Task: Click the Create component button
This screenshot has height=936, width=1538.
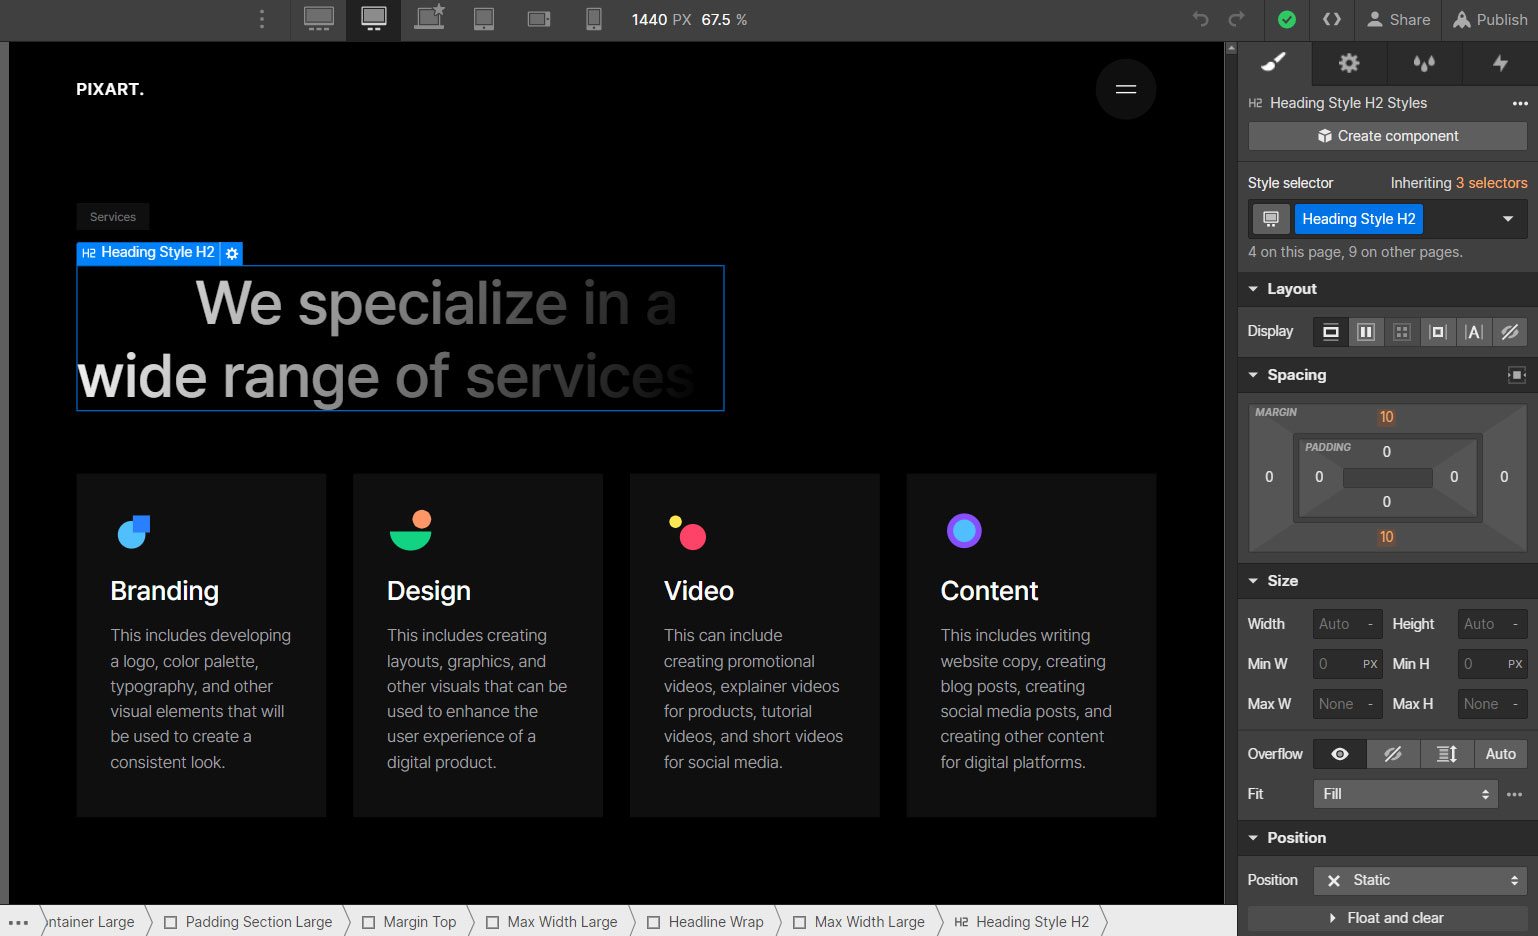Action: pyautogui.click(x=1387, y=135)
